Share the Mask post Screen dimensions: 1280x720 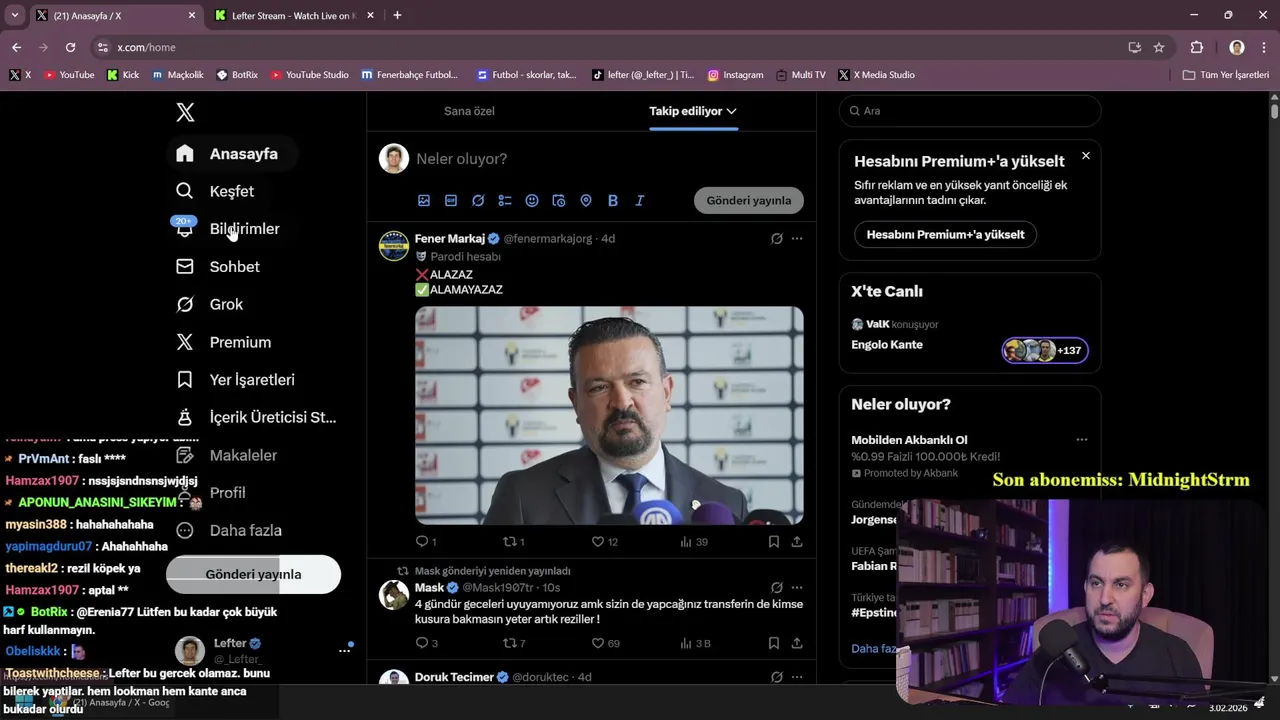pos(797,643)
